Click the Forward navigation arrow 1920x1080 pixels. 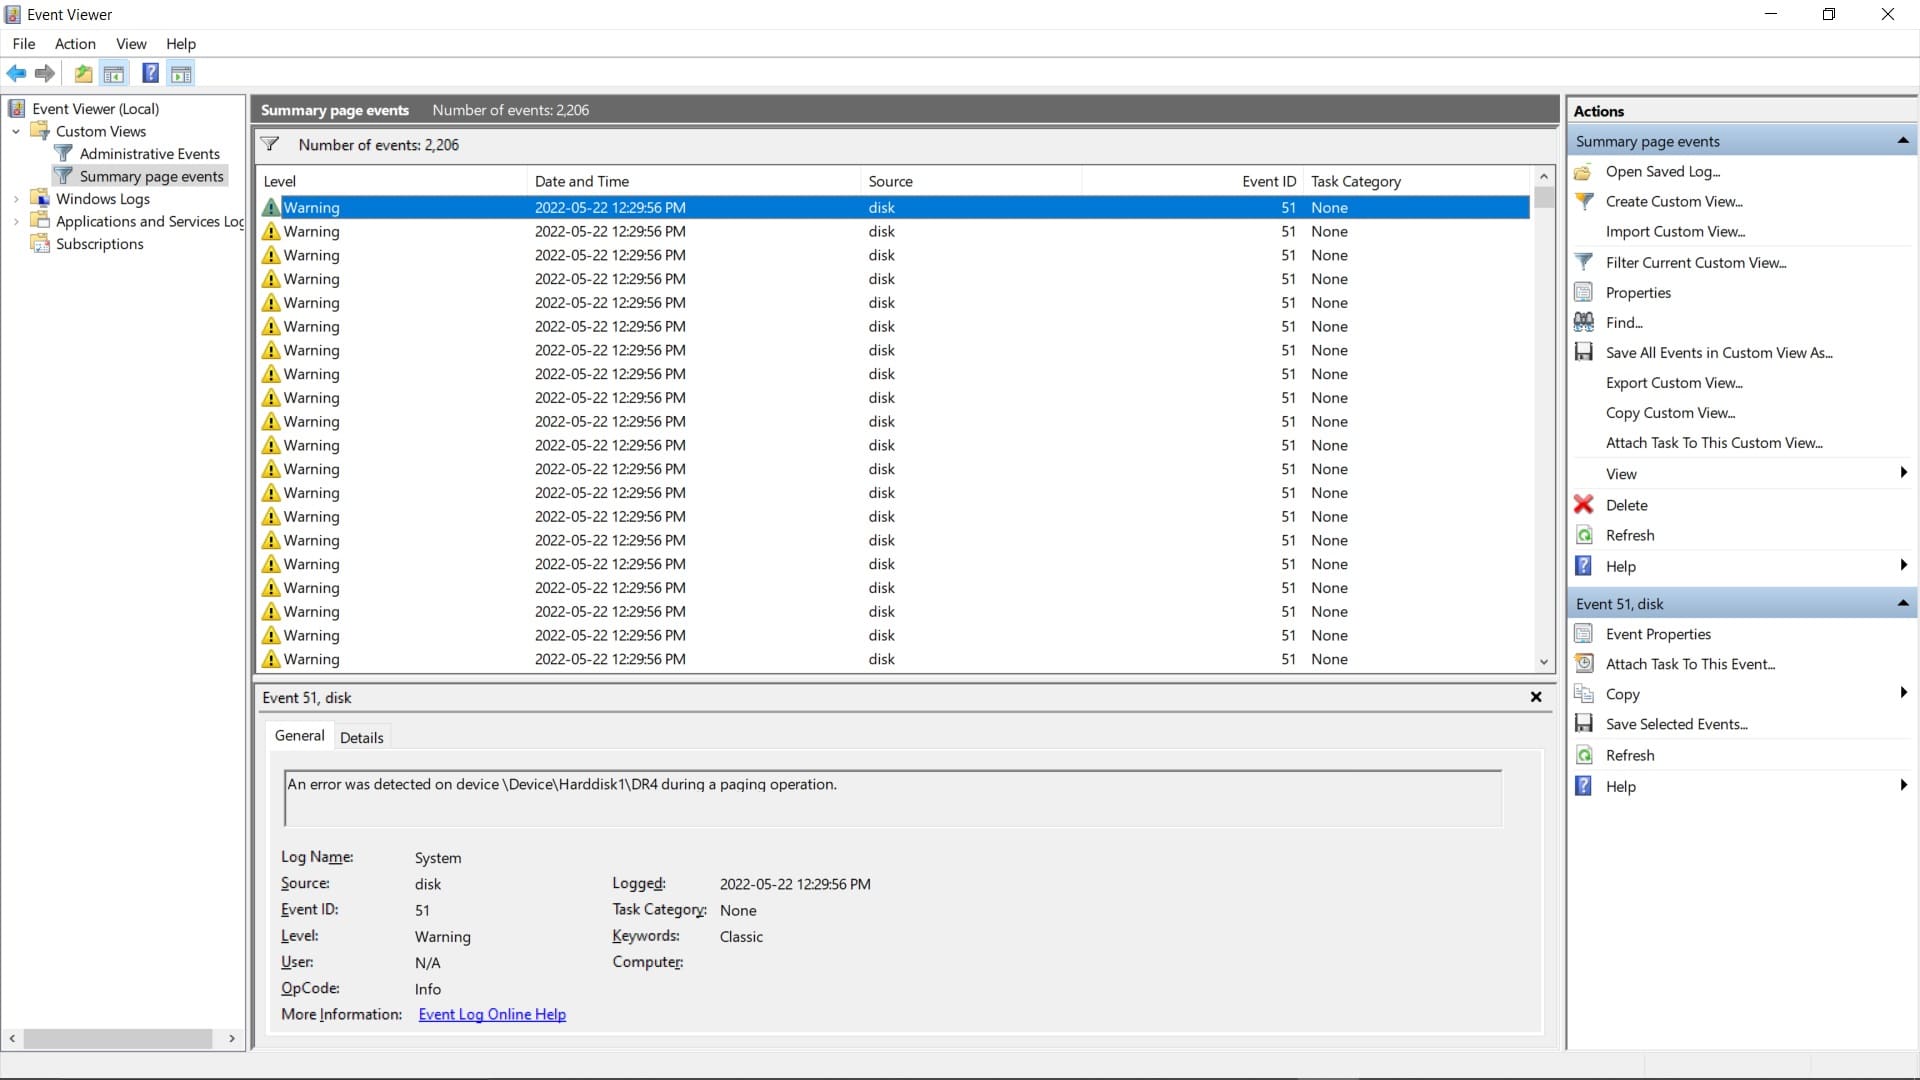[x=44, y=73]
